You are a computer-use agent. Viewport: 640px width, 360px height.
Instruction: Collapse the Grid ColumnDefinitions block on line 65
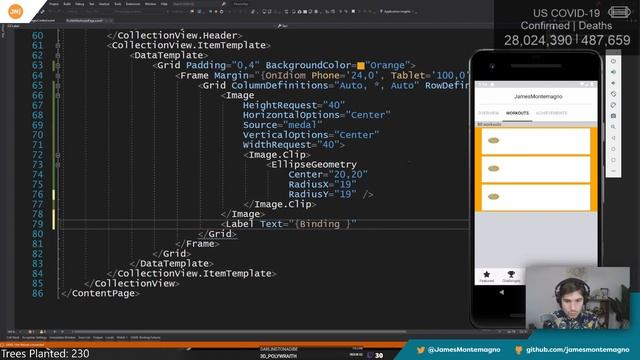(58, 86)
